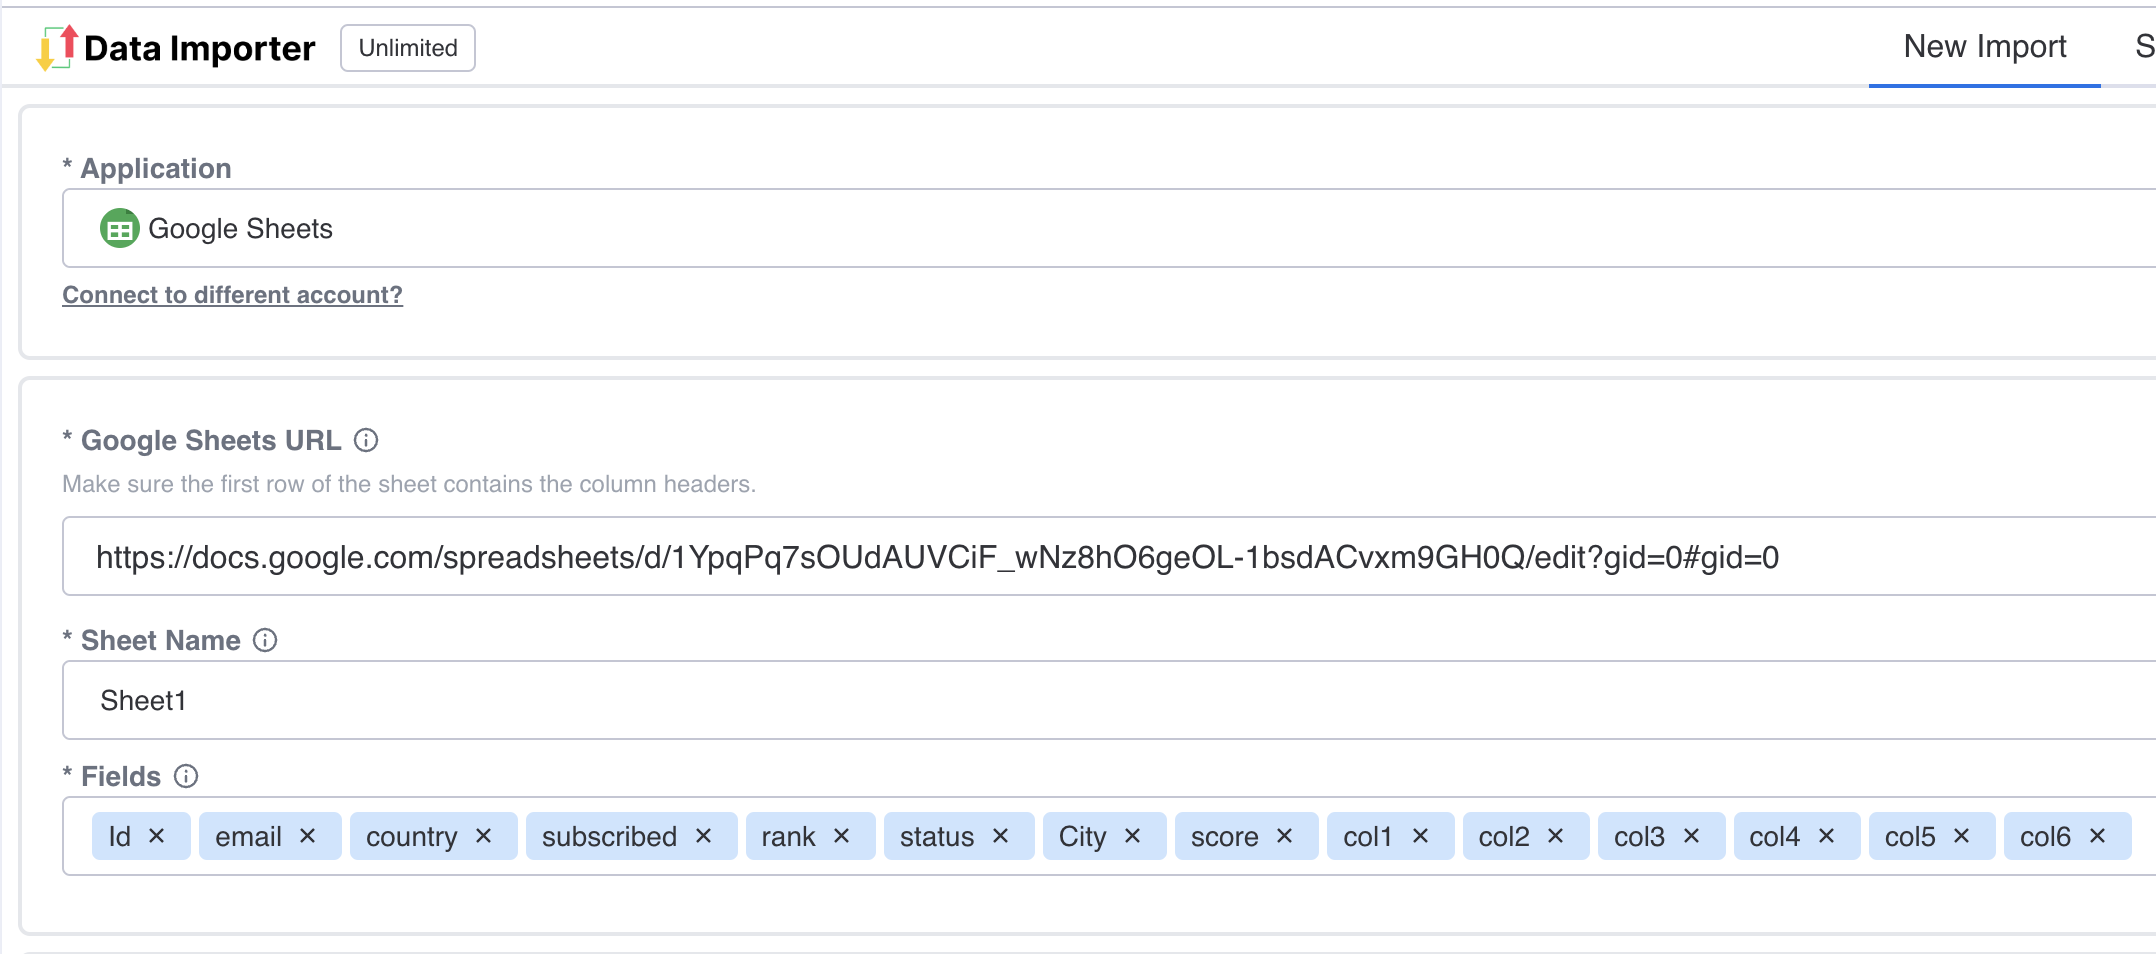
Task: Click the Unlimited plan badge
Action: pyautogui.click(x=408, y=48)
